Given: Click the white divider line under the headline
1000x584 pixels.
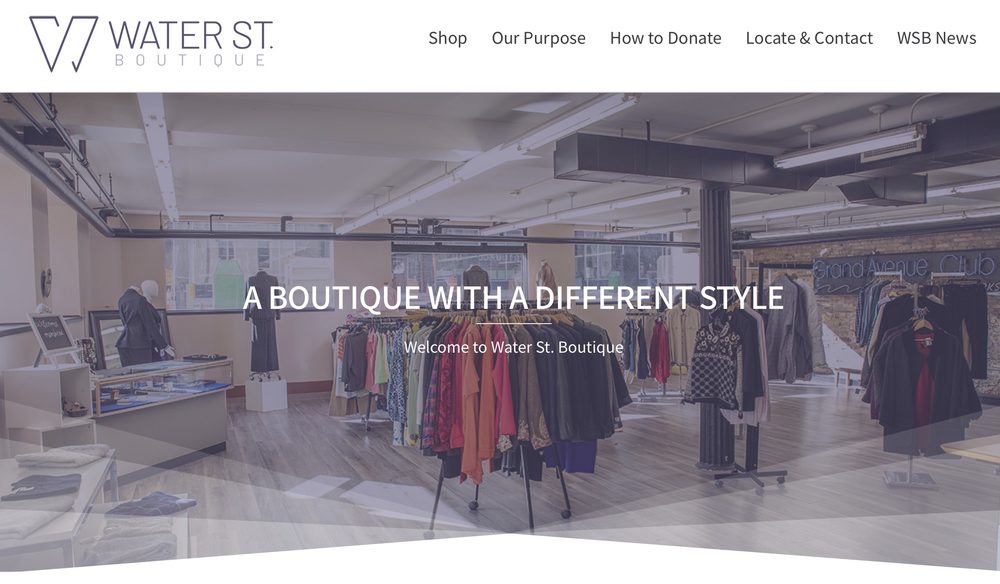Looking at the screenshot, I should pyautogui.click(x=513, y=324).
